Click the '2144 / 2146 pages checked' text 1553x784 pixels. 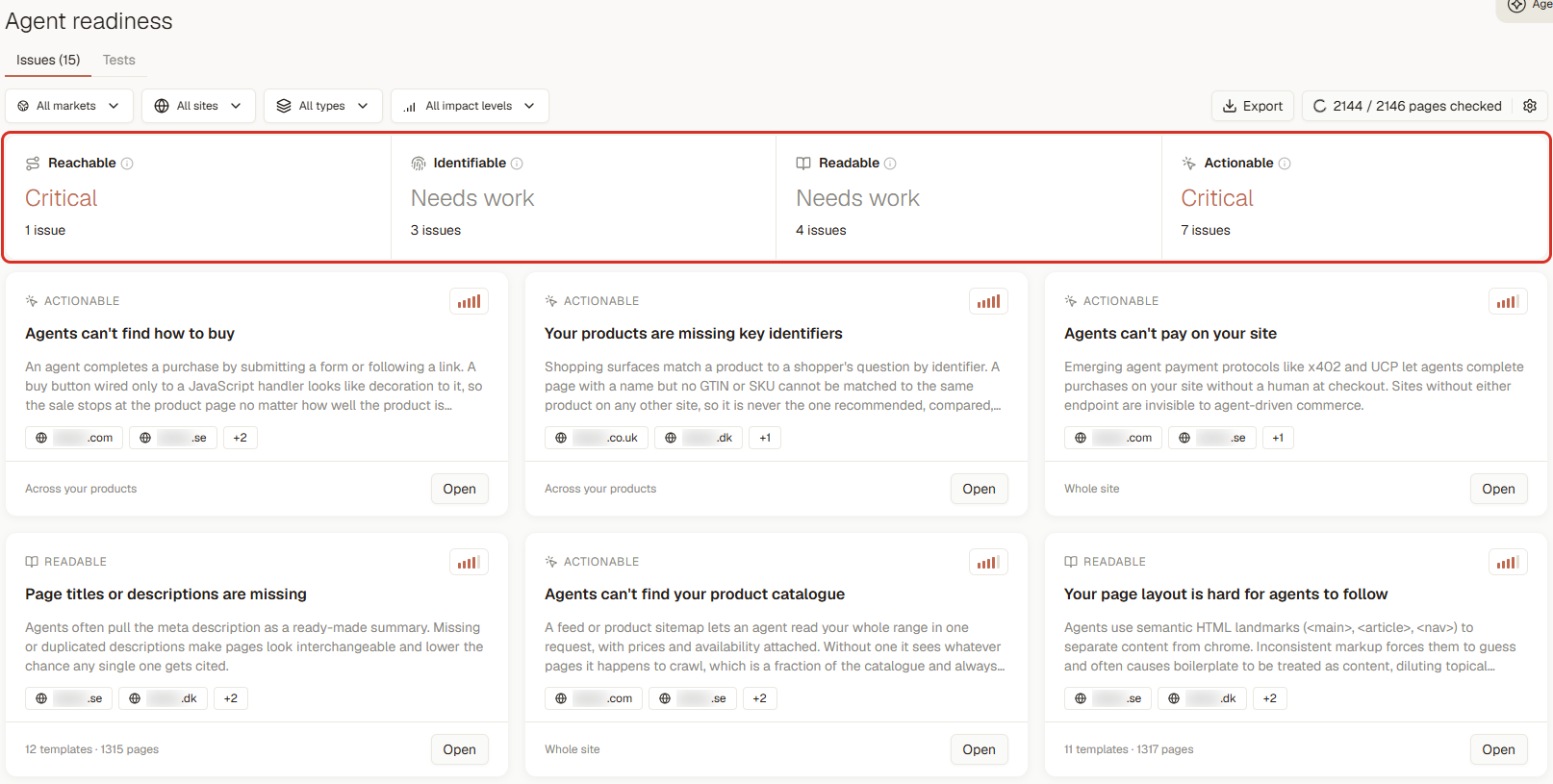pyautogui.click(x=1417, y=106)
